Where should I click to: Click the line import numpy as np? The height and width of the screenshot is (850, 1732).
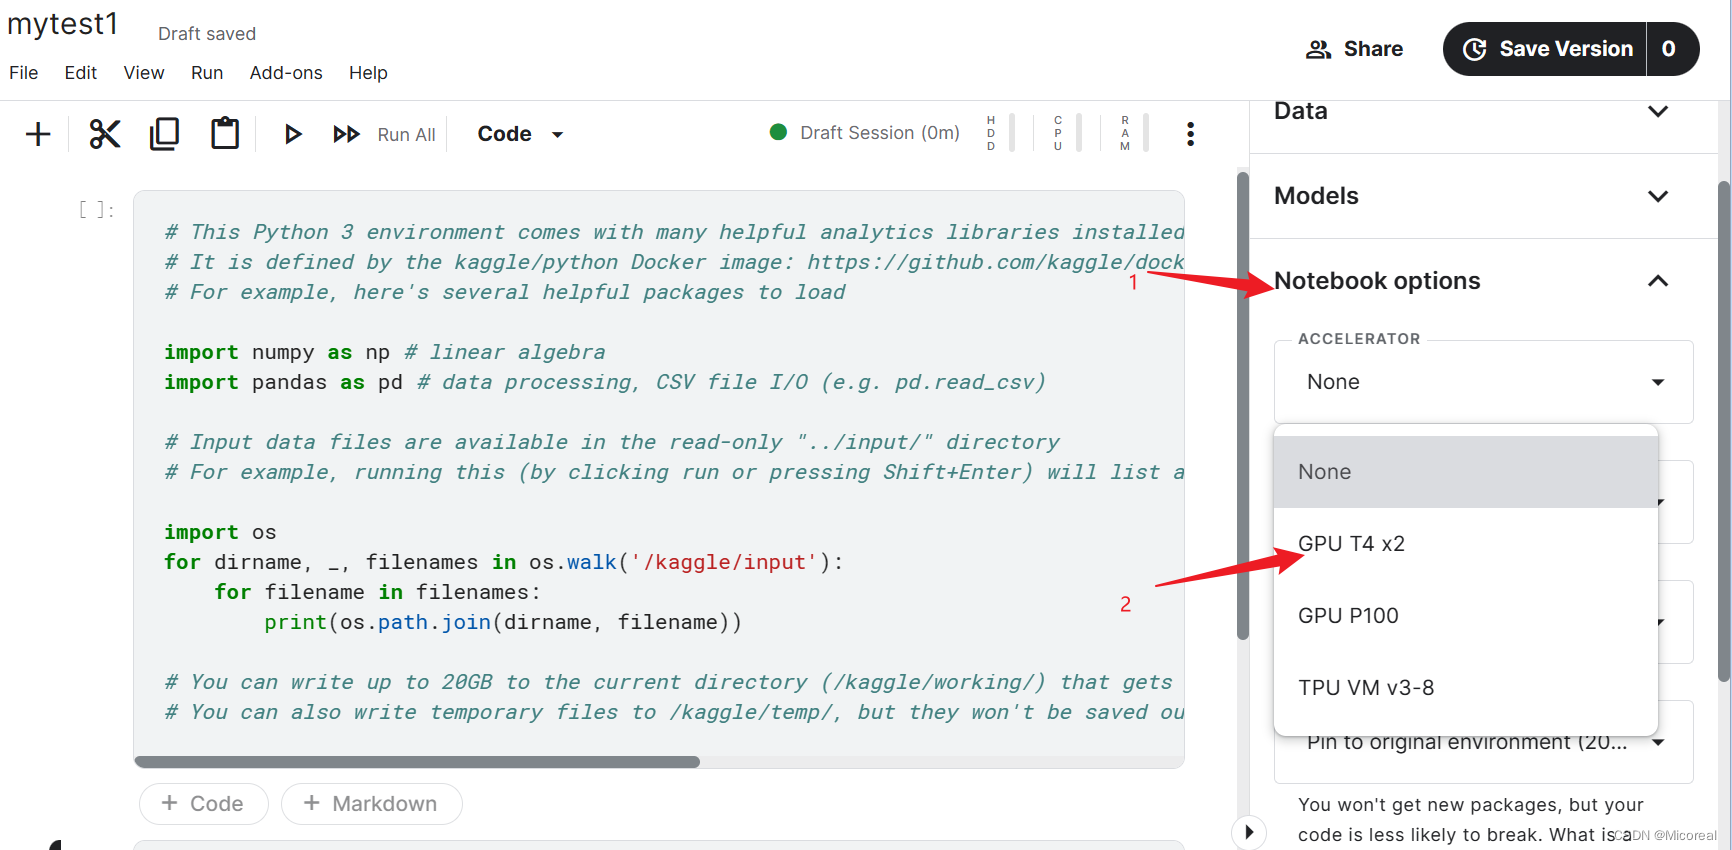384,352
